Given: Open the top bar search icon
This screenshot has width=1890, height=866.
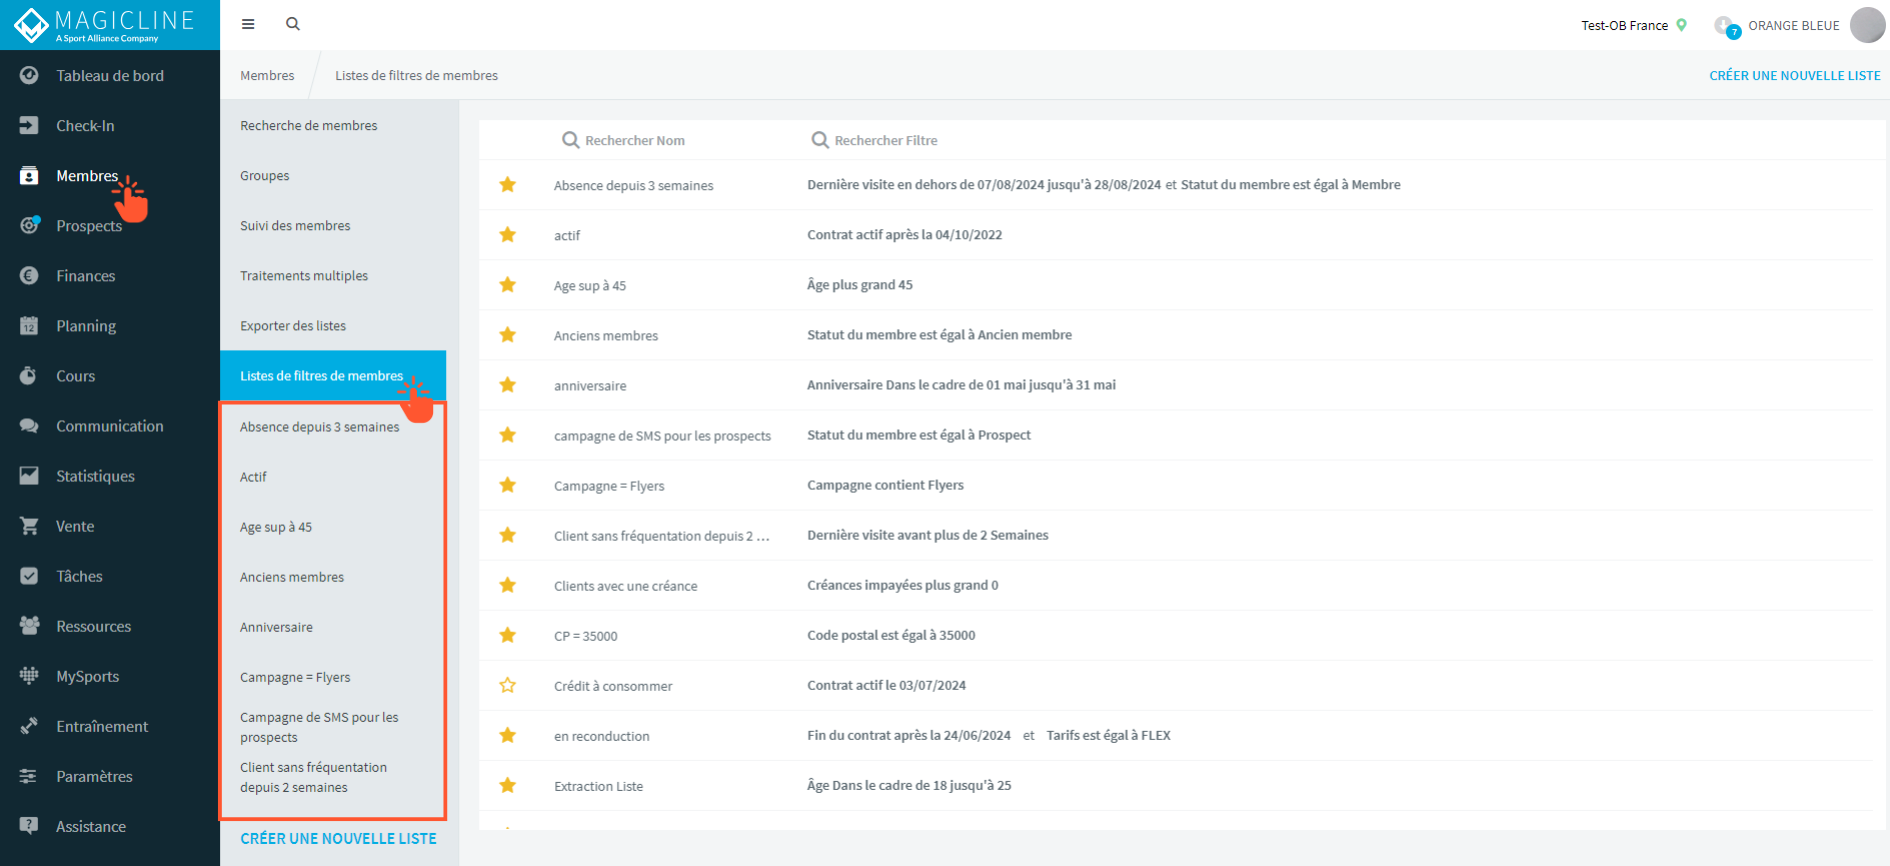Looking at the screenshot, I should pos(293,24).
